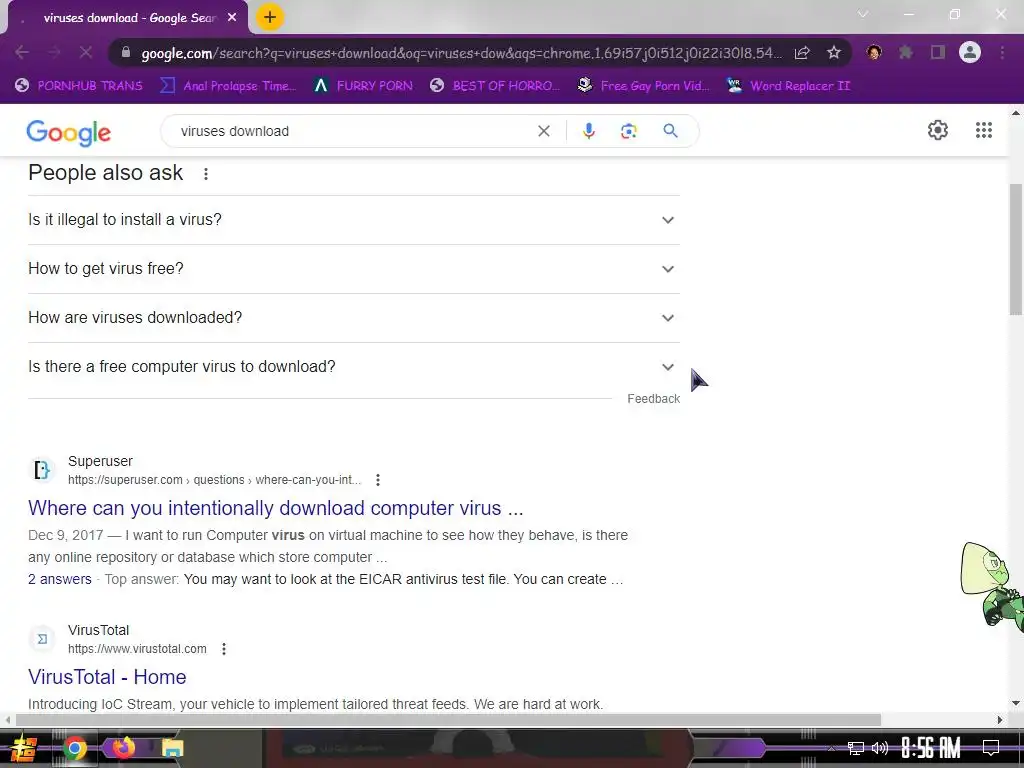
Task: Go back to the previous page
Action: click(22, 52)
